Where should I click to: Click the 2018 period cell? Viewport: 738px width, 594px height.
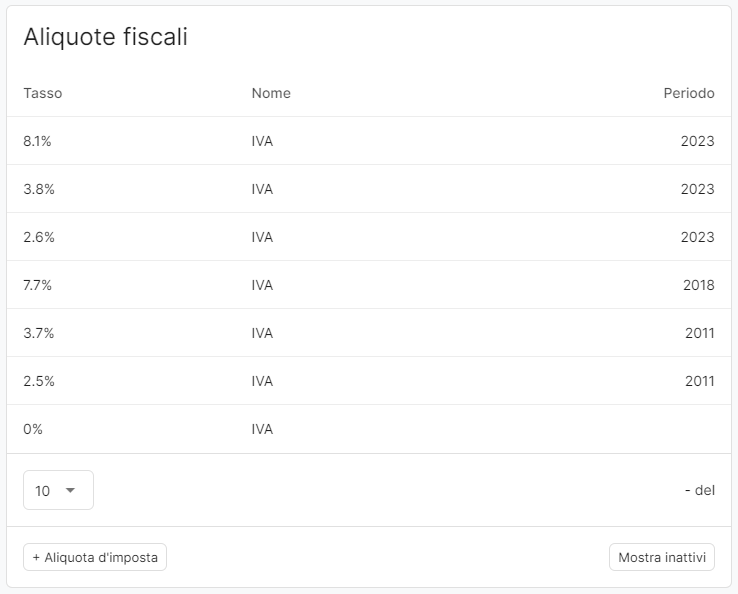(x=697, y=285)
